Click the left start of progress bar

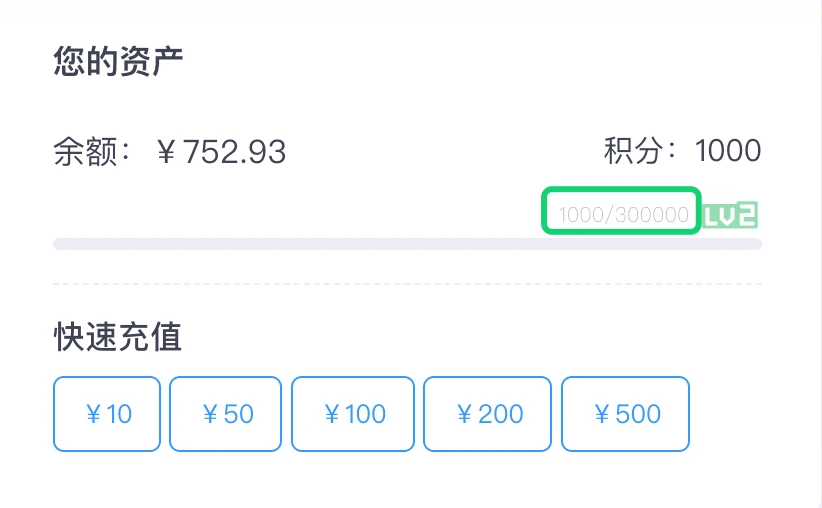pos(60,244)
